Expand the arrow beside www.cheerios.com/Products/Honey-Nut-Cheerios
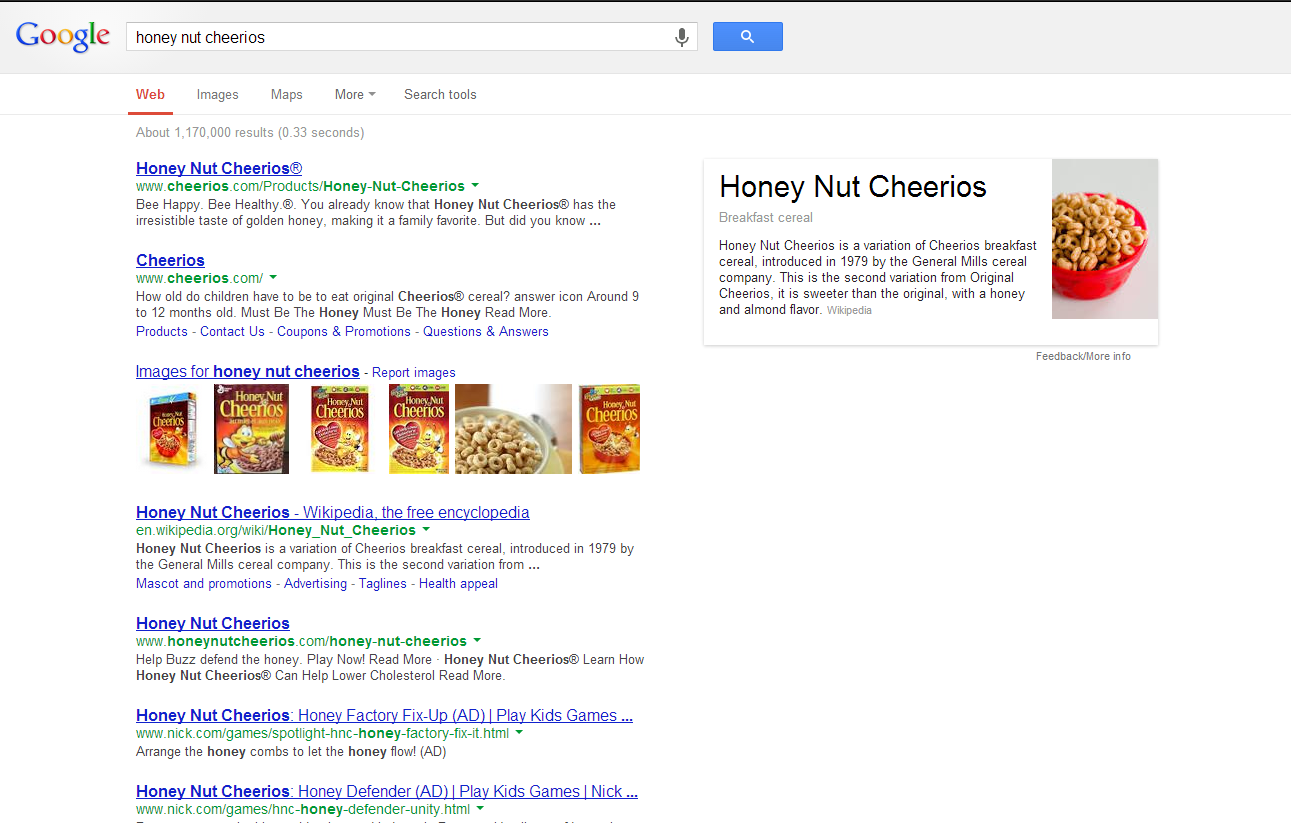Image resolution: width=1291 pixels, height=823 pixels. pos(475,185)
